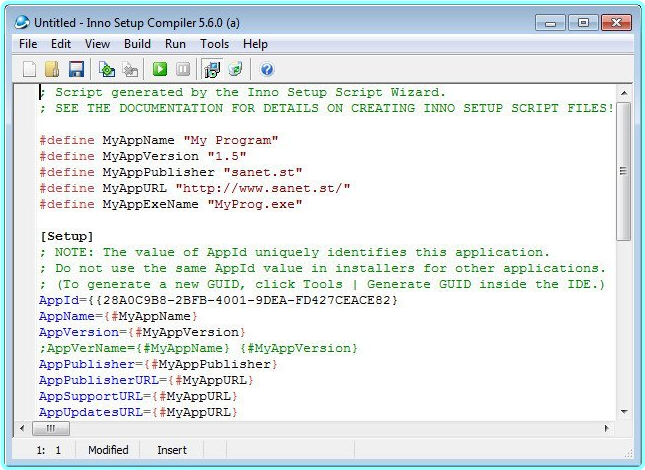The width and height of the screenshot is (645, 470).
Task: Click the horizontal scrollbar right arrow
Action: [x=605, y=428]
